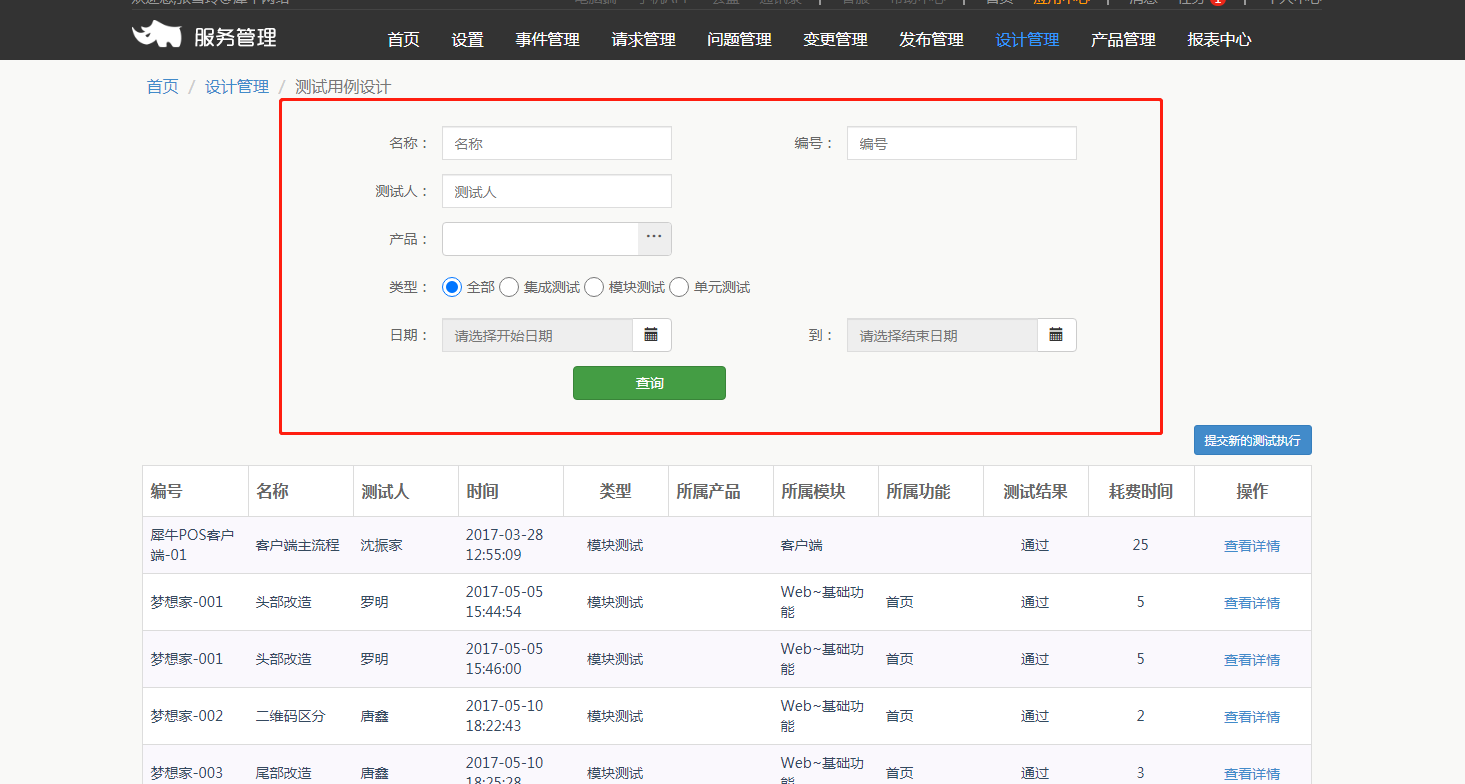
Task: Click the 测试结果 column header
Action: [1036, 491]
